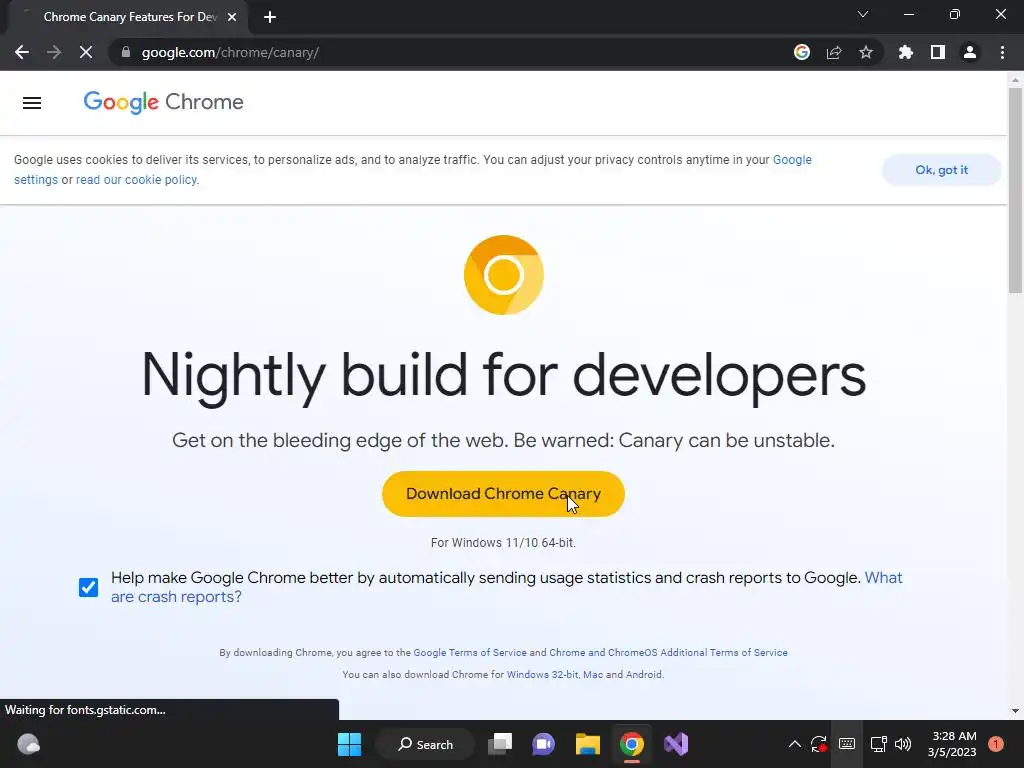
Task: Open the taskbar Search box
Action: 426,744
